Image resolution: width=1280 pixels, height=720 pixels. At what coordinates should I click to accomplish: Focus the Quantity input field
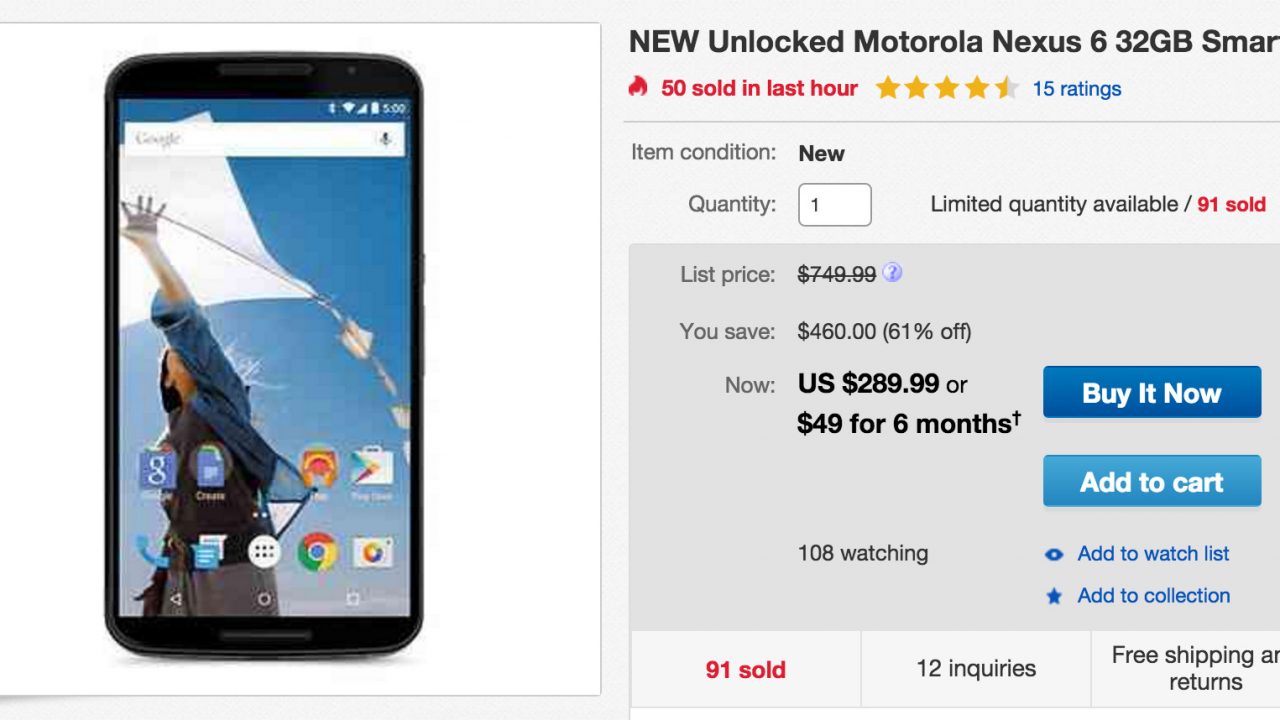point(834,205)
